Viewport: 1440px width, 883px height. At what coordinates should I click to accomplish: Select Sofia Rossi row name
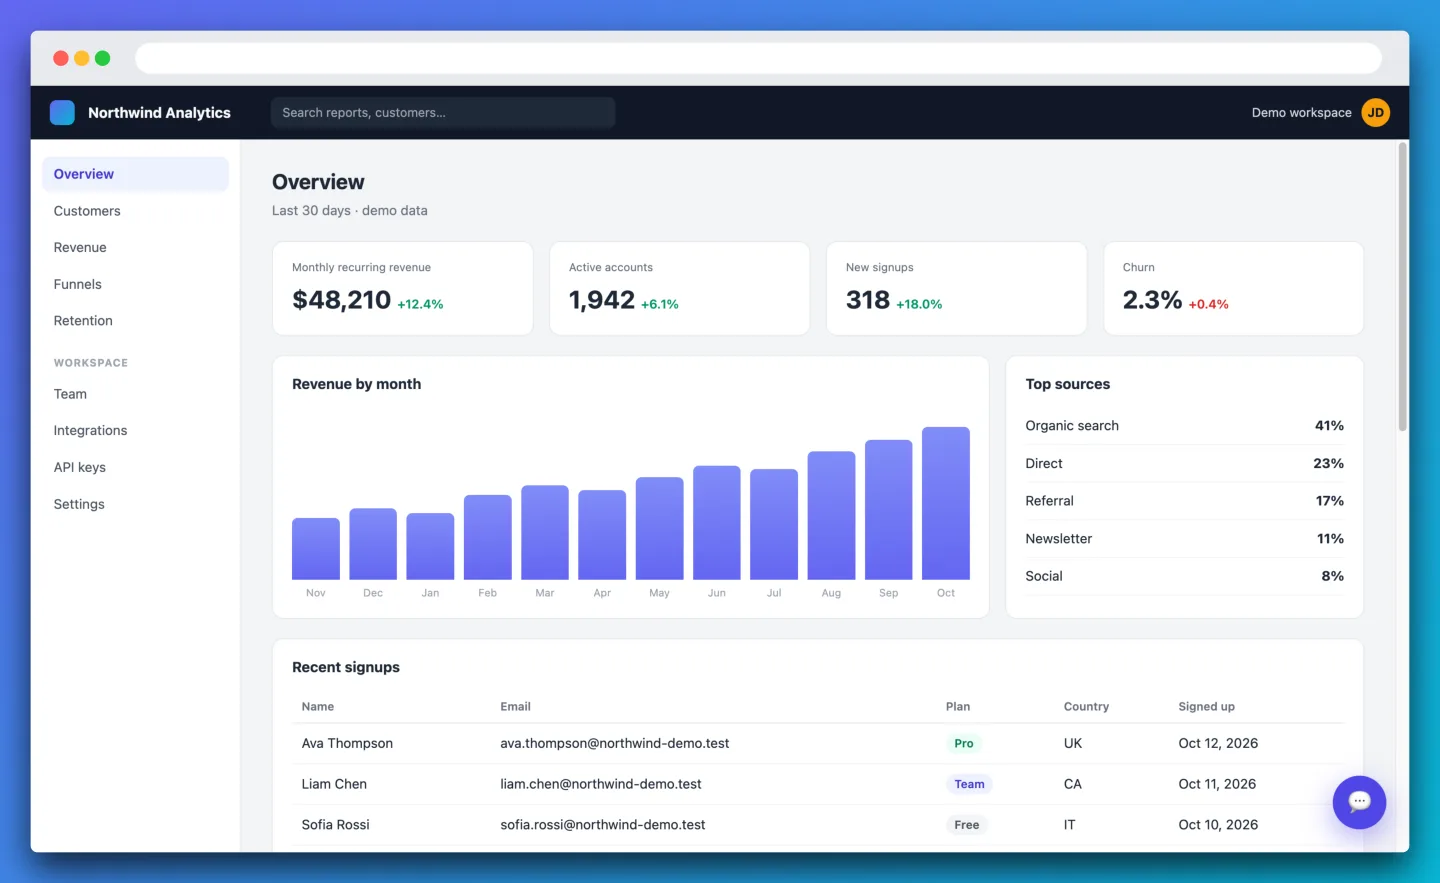point(336,825)
